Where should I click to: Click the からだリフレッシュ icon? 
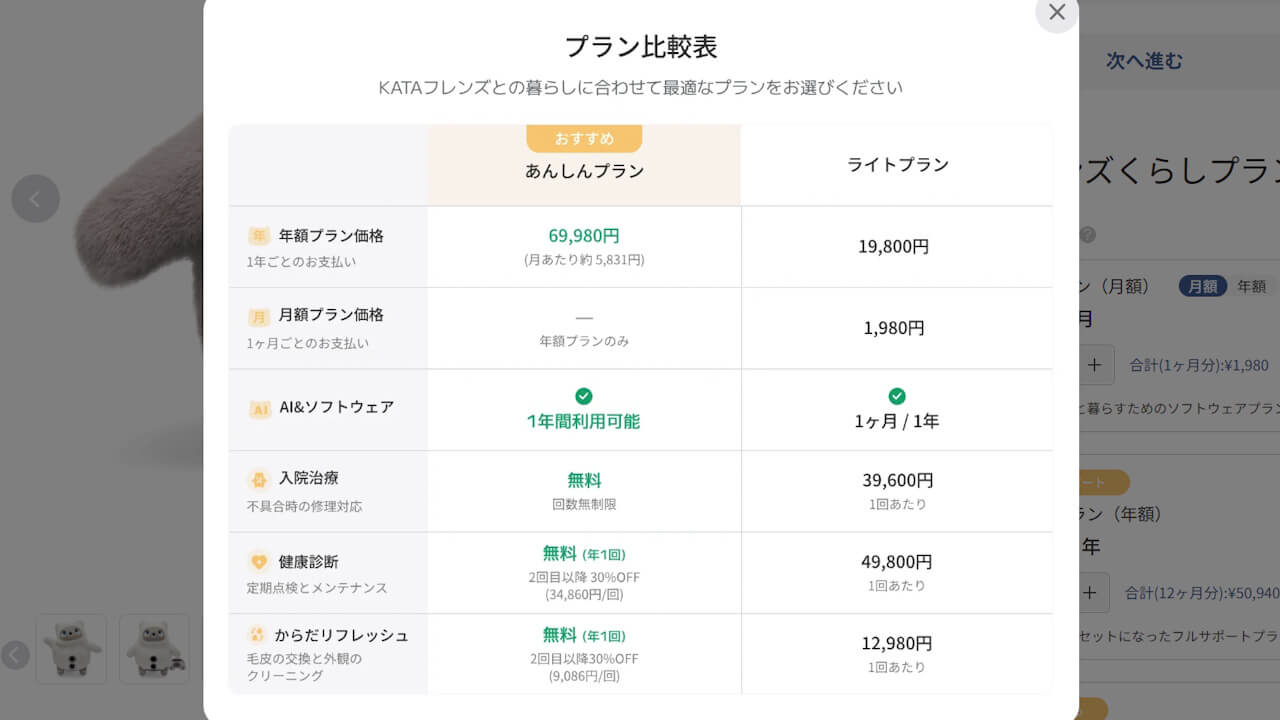point(258,635)
